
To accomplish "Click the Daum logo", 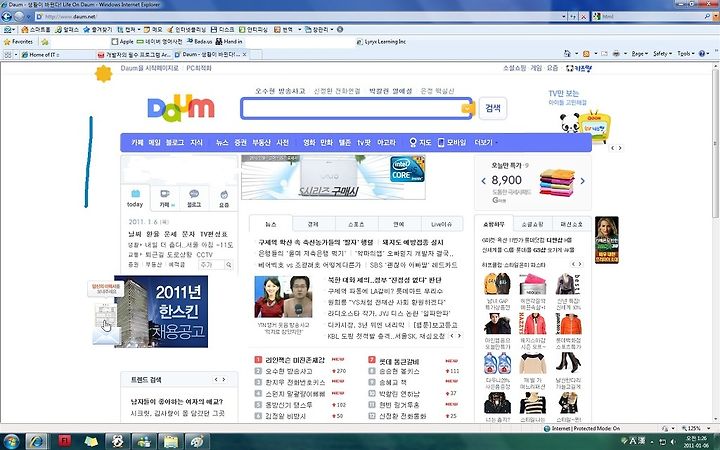I will 181,108.
